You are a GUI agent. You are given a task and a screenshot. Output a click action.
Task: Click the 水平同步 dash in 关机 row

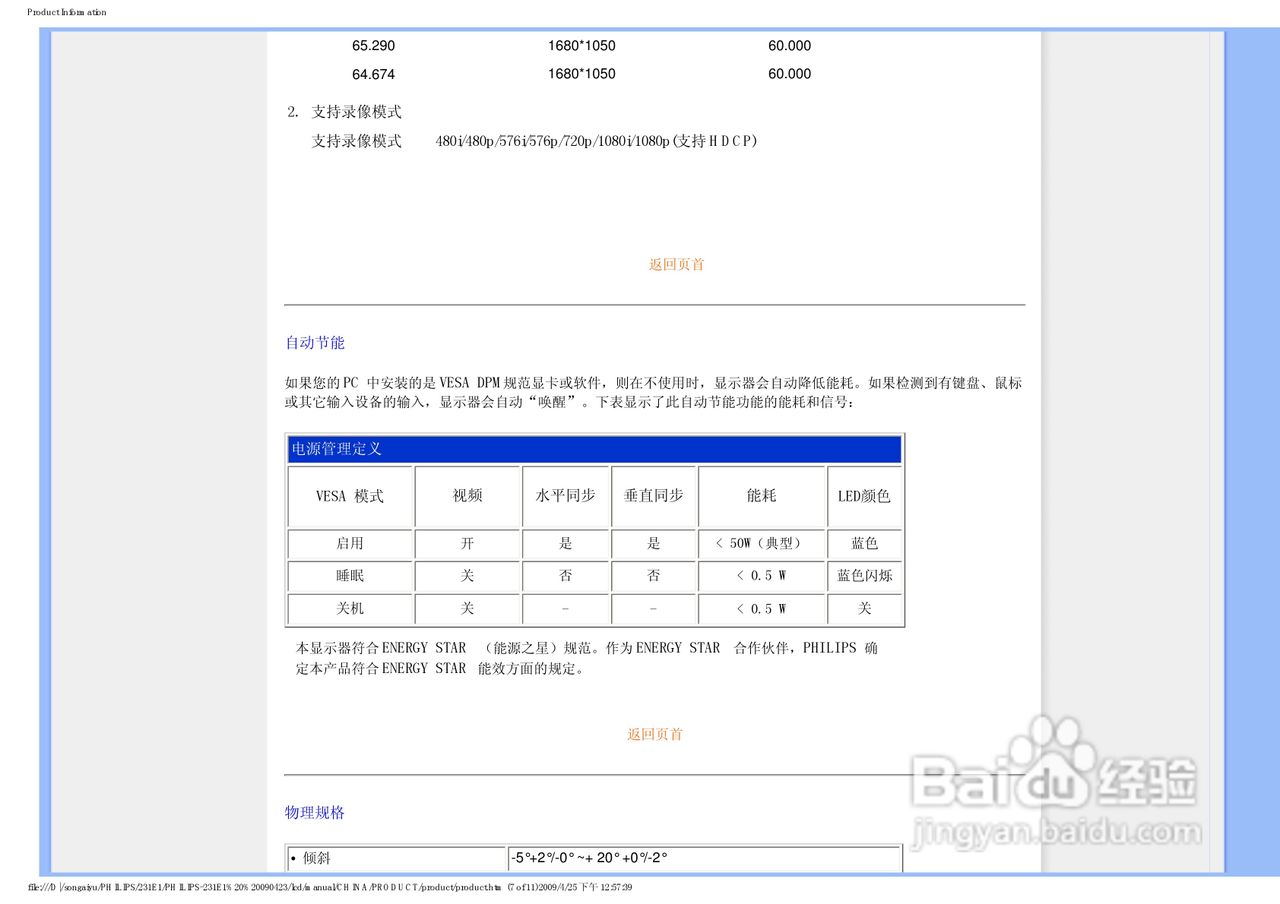(565, 609)
